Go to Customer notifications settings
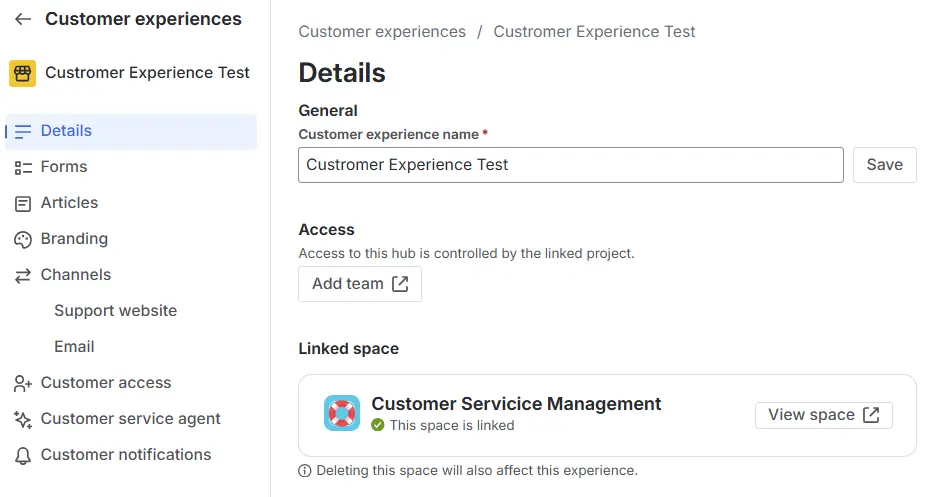This screenshot has height=497, width=936. (126, 455)
